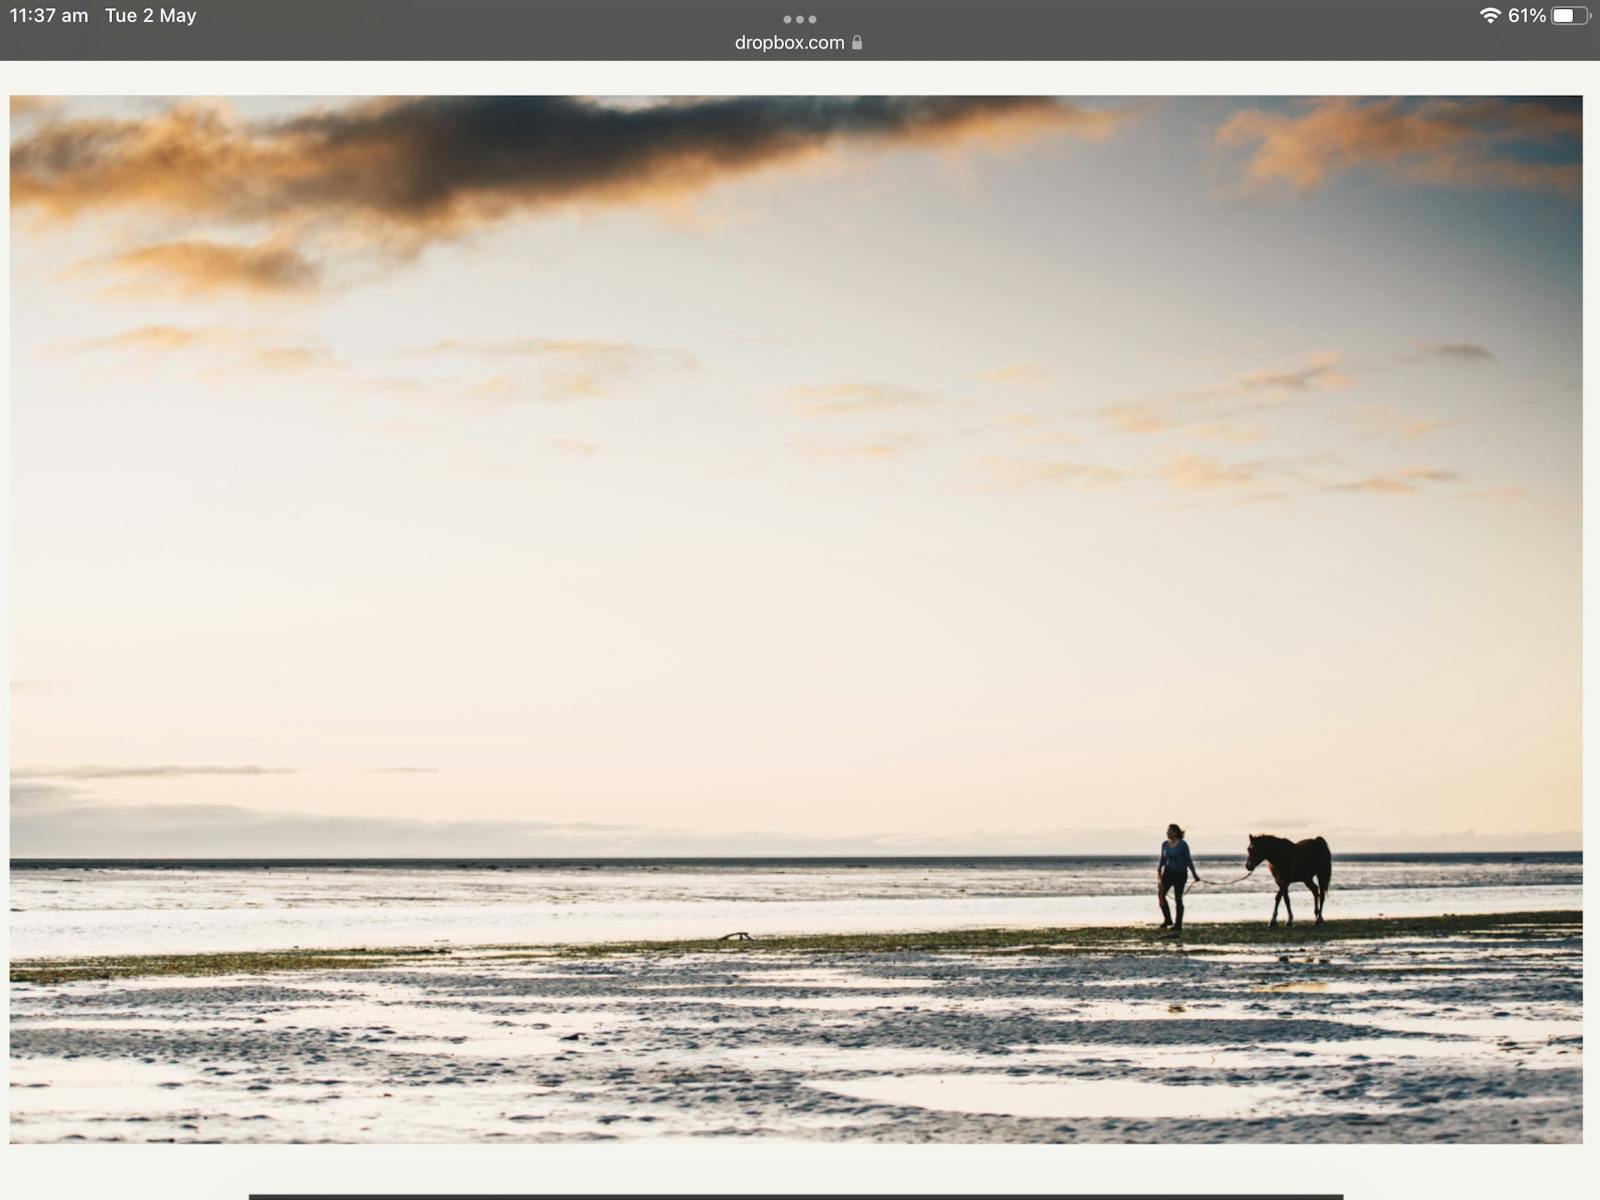This screenshot has width=1600, height=1200.
Task: Tap the Tue 2 May date
Action: [151, 16]
